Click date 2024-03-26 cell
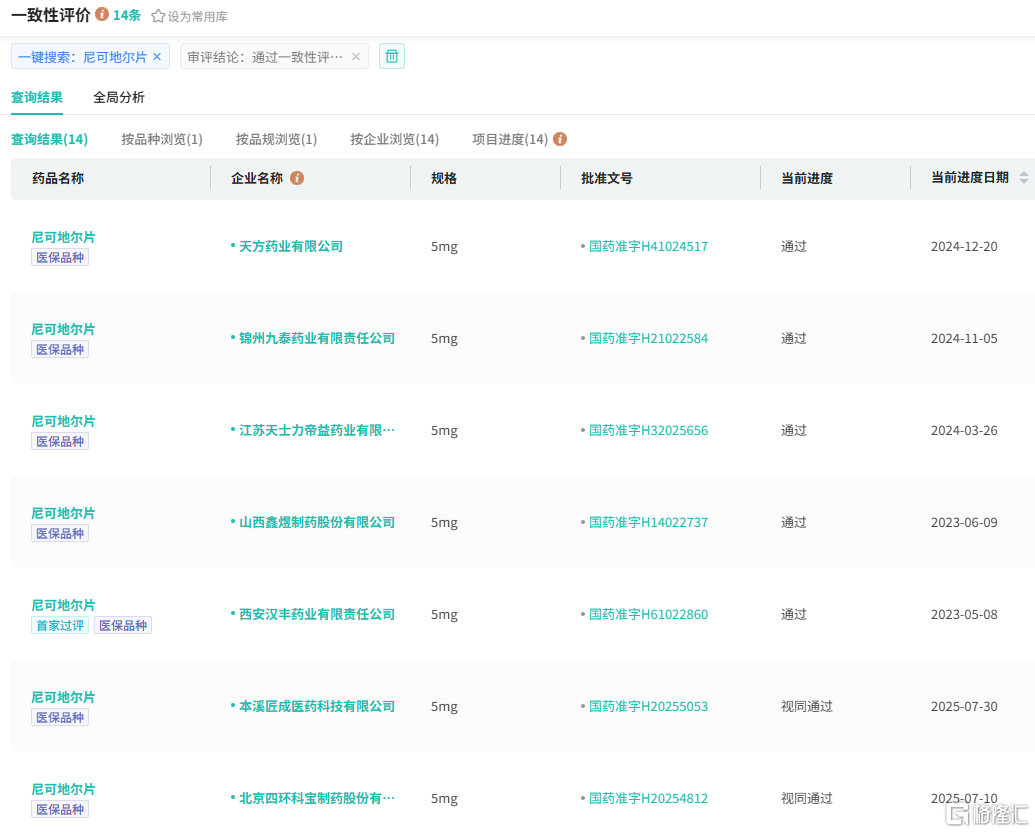The height and width of the screenshot is (833, 1035). 964,430
